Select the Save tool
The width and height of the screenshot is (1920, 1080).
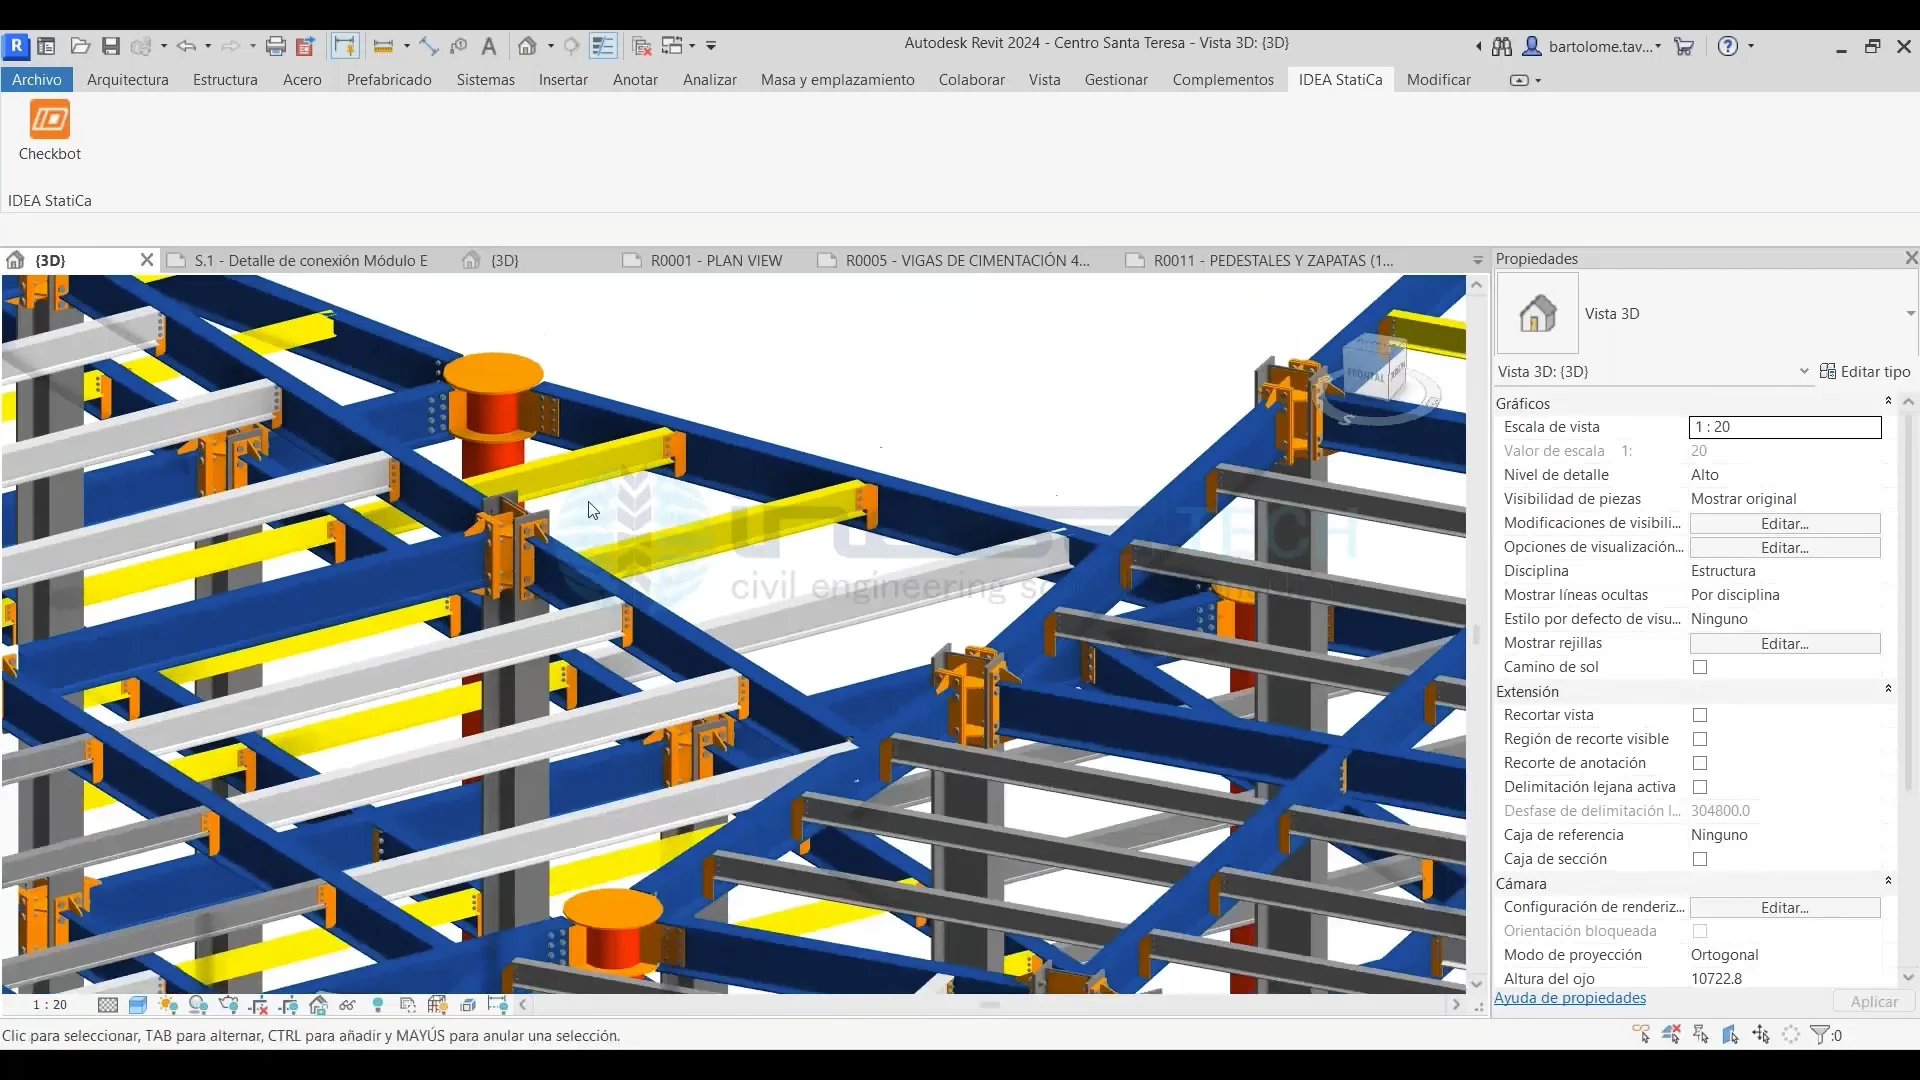pos(112,46)
